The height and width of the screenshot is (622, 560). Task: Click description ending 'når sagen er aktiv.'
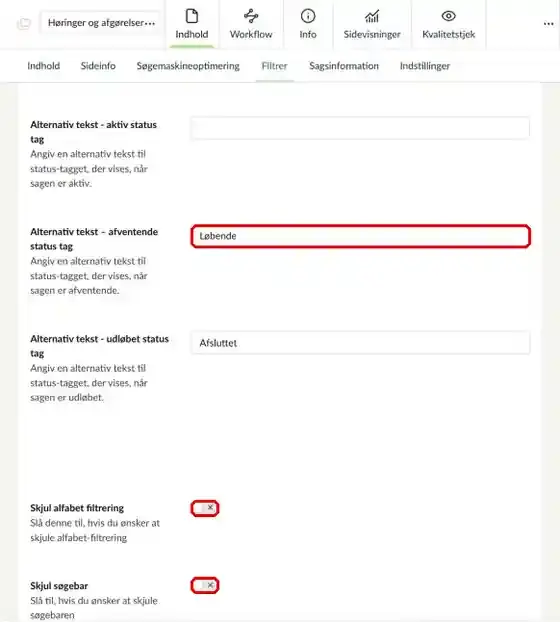point(89,169)
